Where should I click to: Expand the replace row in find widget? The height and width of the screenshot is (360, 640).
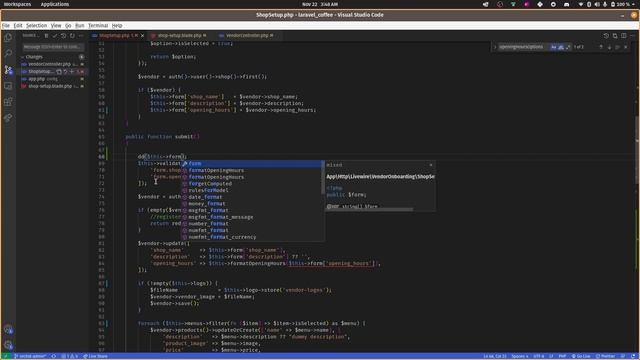[x=495, y=47]
